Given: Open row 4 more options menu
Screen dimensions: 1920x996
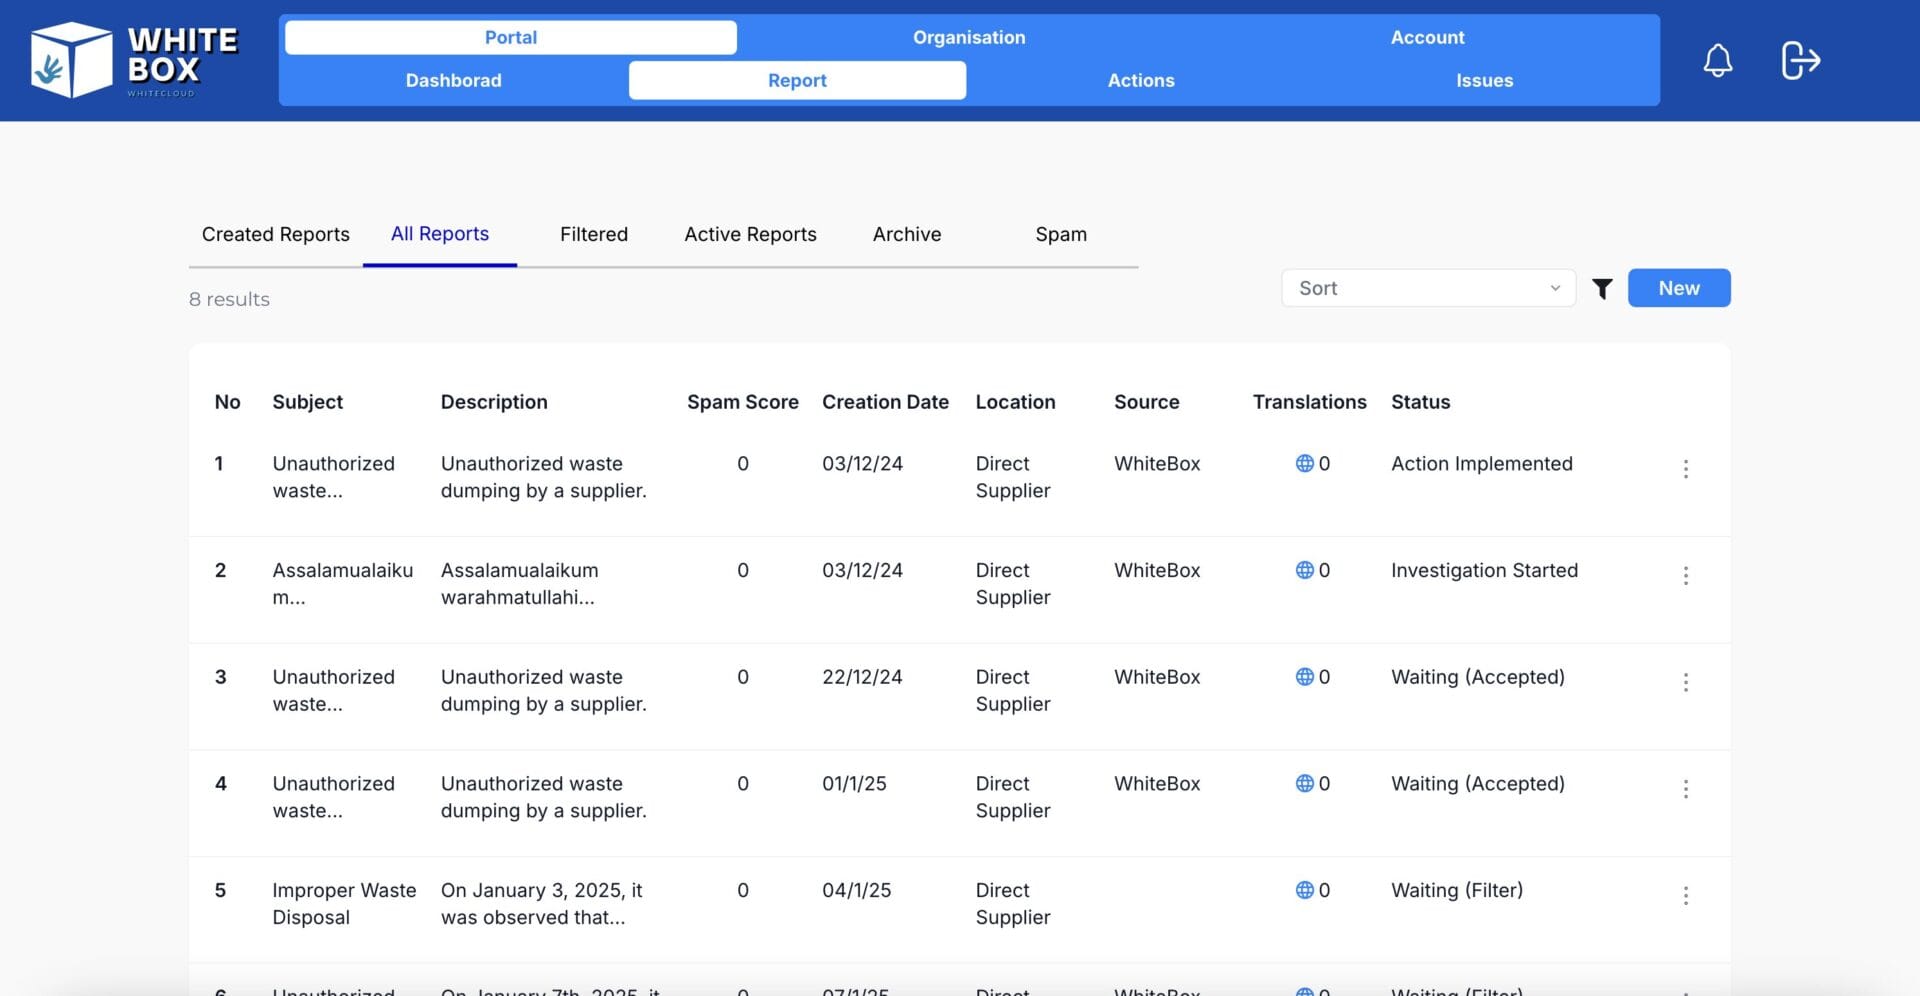Looking at the screenshot, I should 1685,789.
